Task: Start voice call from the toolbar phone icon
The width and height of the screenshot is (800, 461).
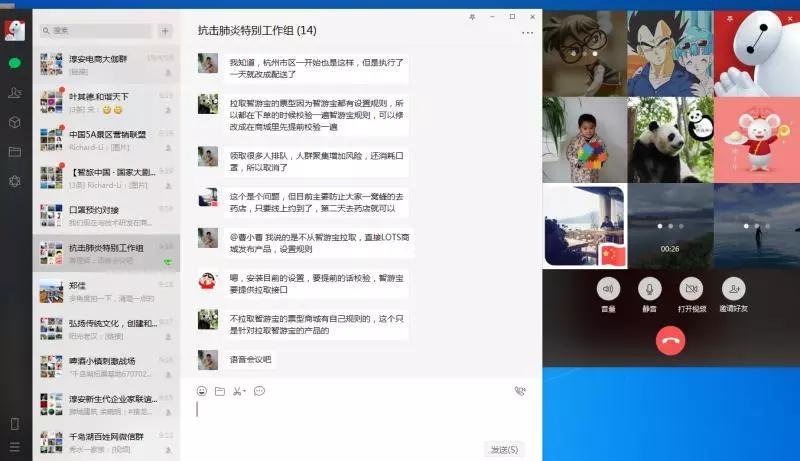Action: click(x=520, y=391)
